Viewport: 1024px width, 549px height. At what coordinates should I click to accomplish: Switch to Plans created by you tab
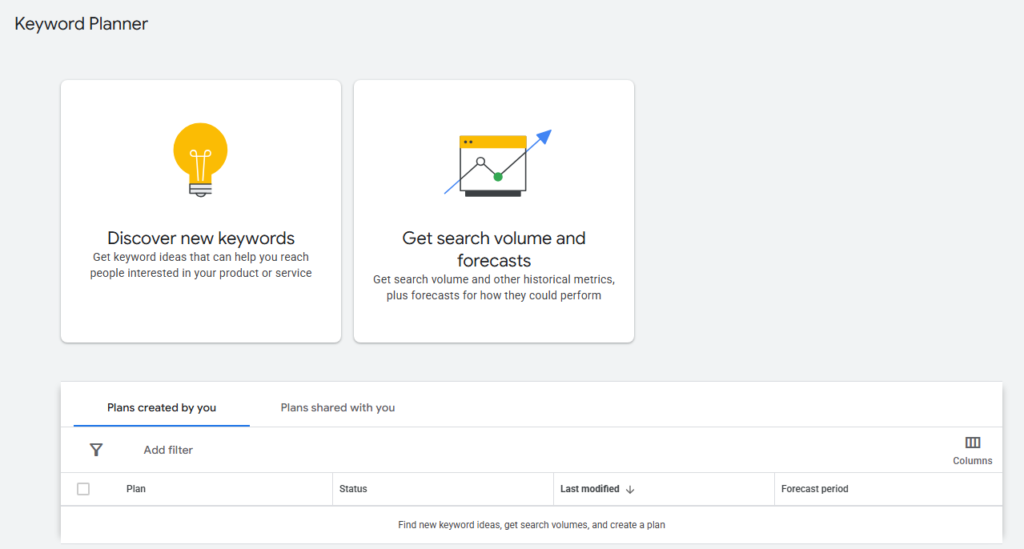coord(161,407)
